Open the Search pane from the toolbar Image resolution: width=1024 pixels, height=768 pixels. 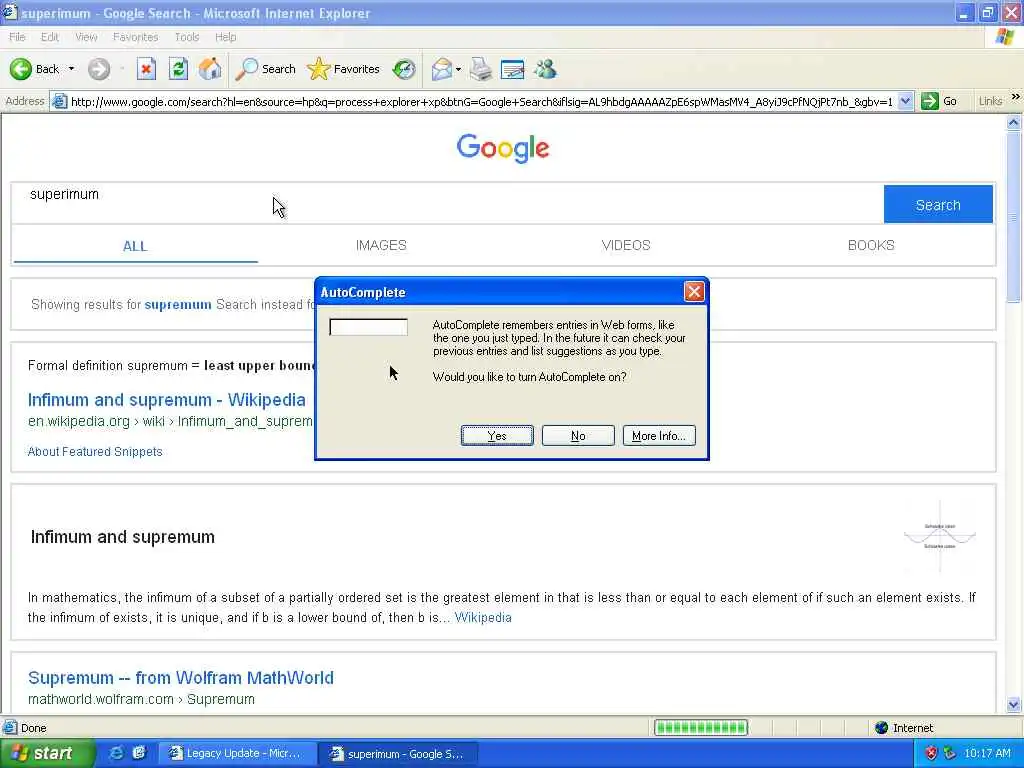[x=265, y=69]
